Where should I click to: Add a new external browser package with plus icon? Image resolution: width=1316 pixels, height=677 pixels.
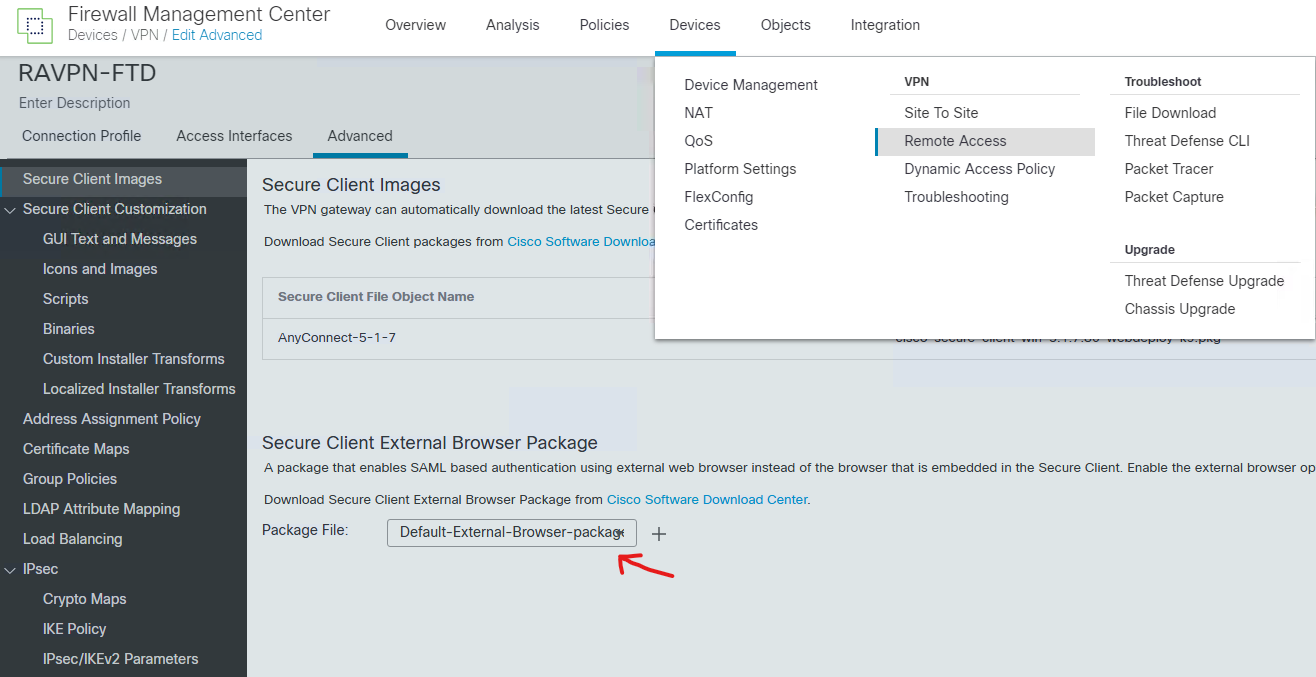click(x=659, y=534)
